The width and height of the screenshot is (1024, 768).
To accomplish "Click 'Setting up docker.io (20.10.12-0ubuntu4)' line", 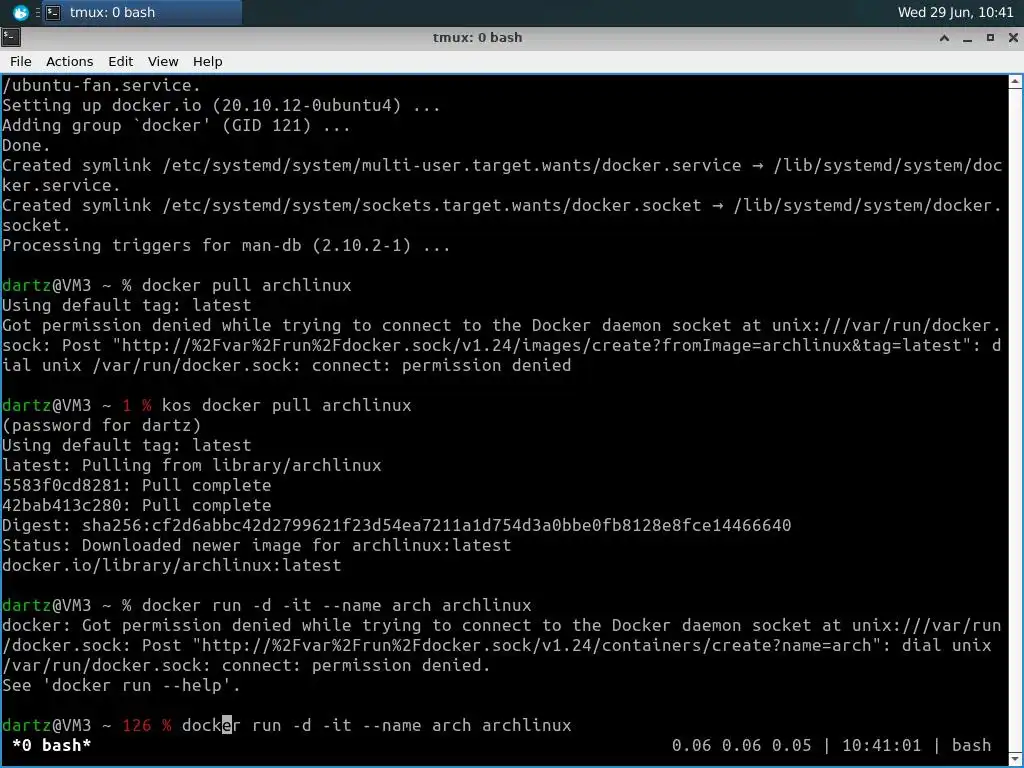I will [x=221, y=105].
